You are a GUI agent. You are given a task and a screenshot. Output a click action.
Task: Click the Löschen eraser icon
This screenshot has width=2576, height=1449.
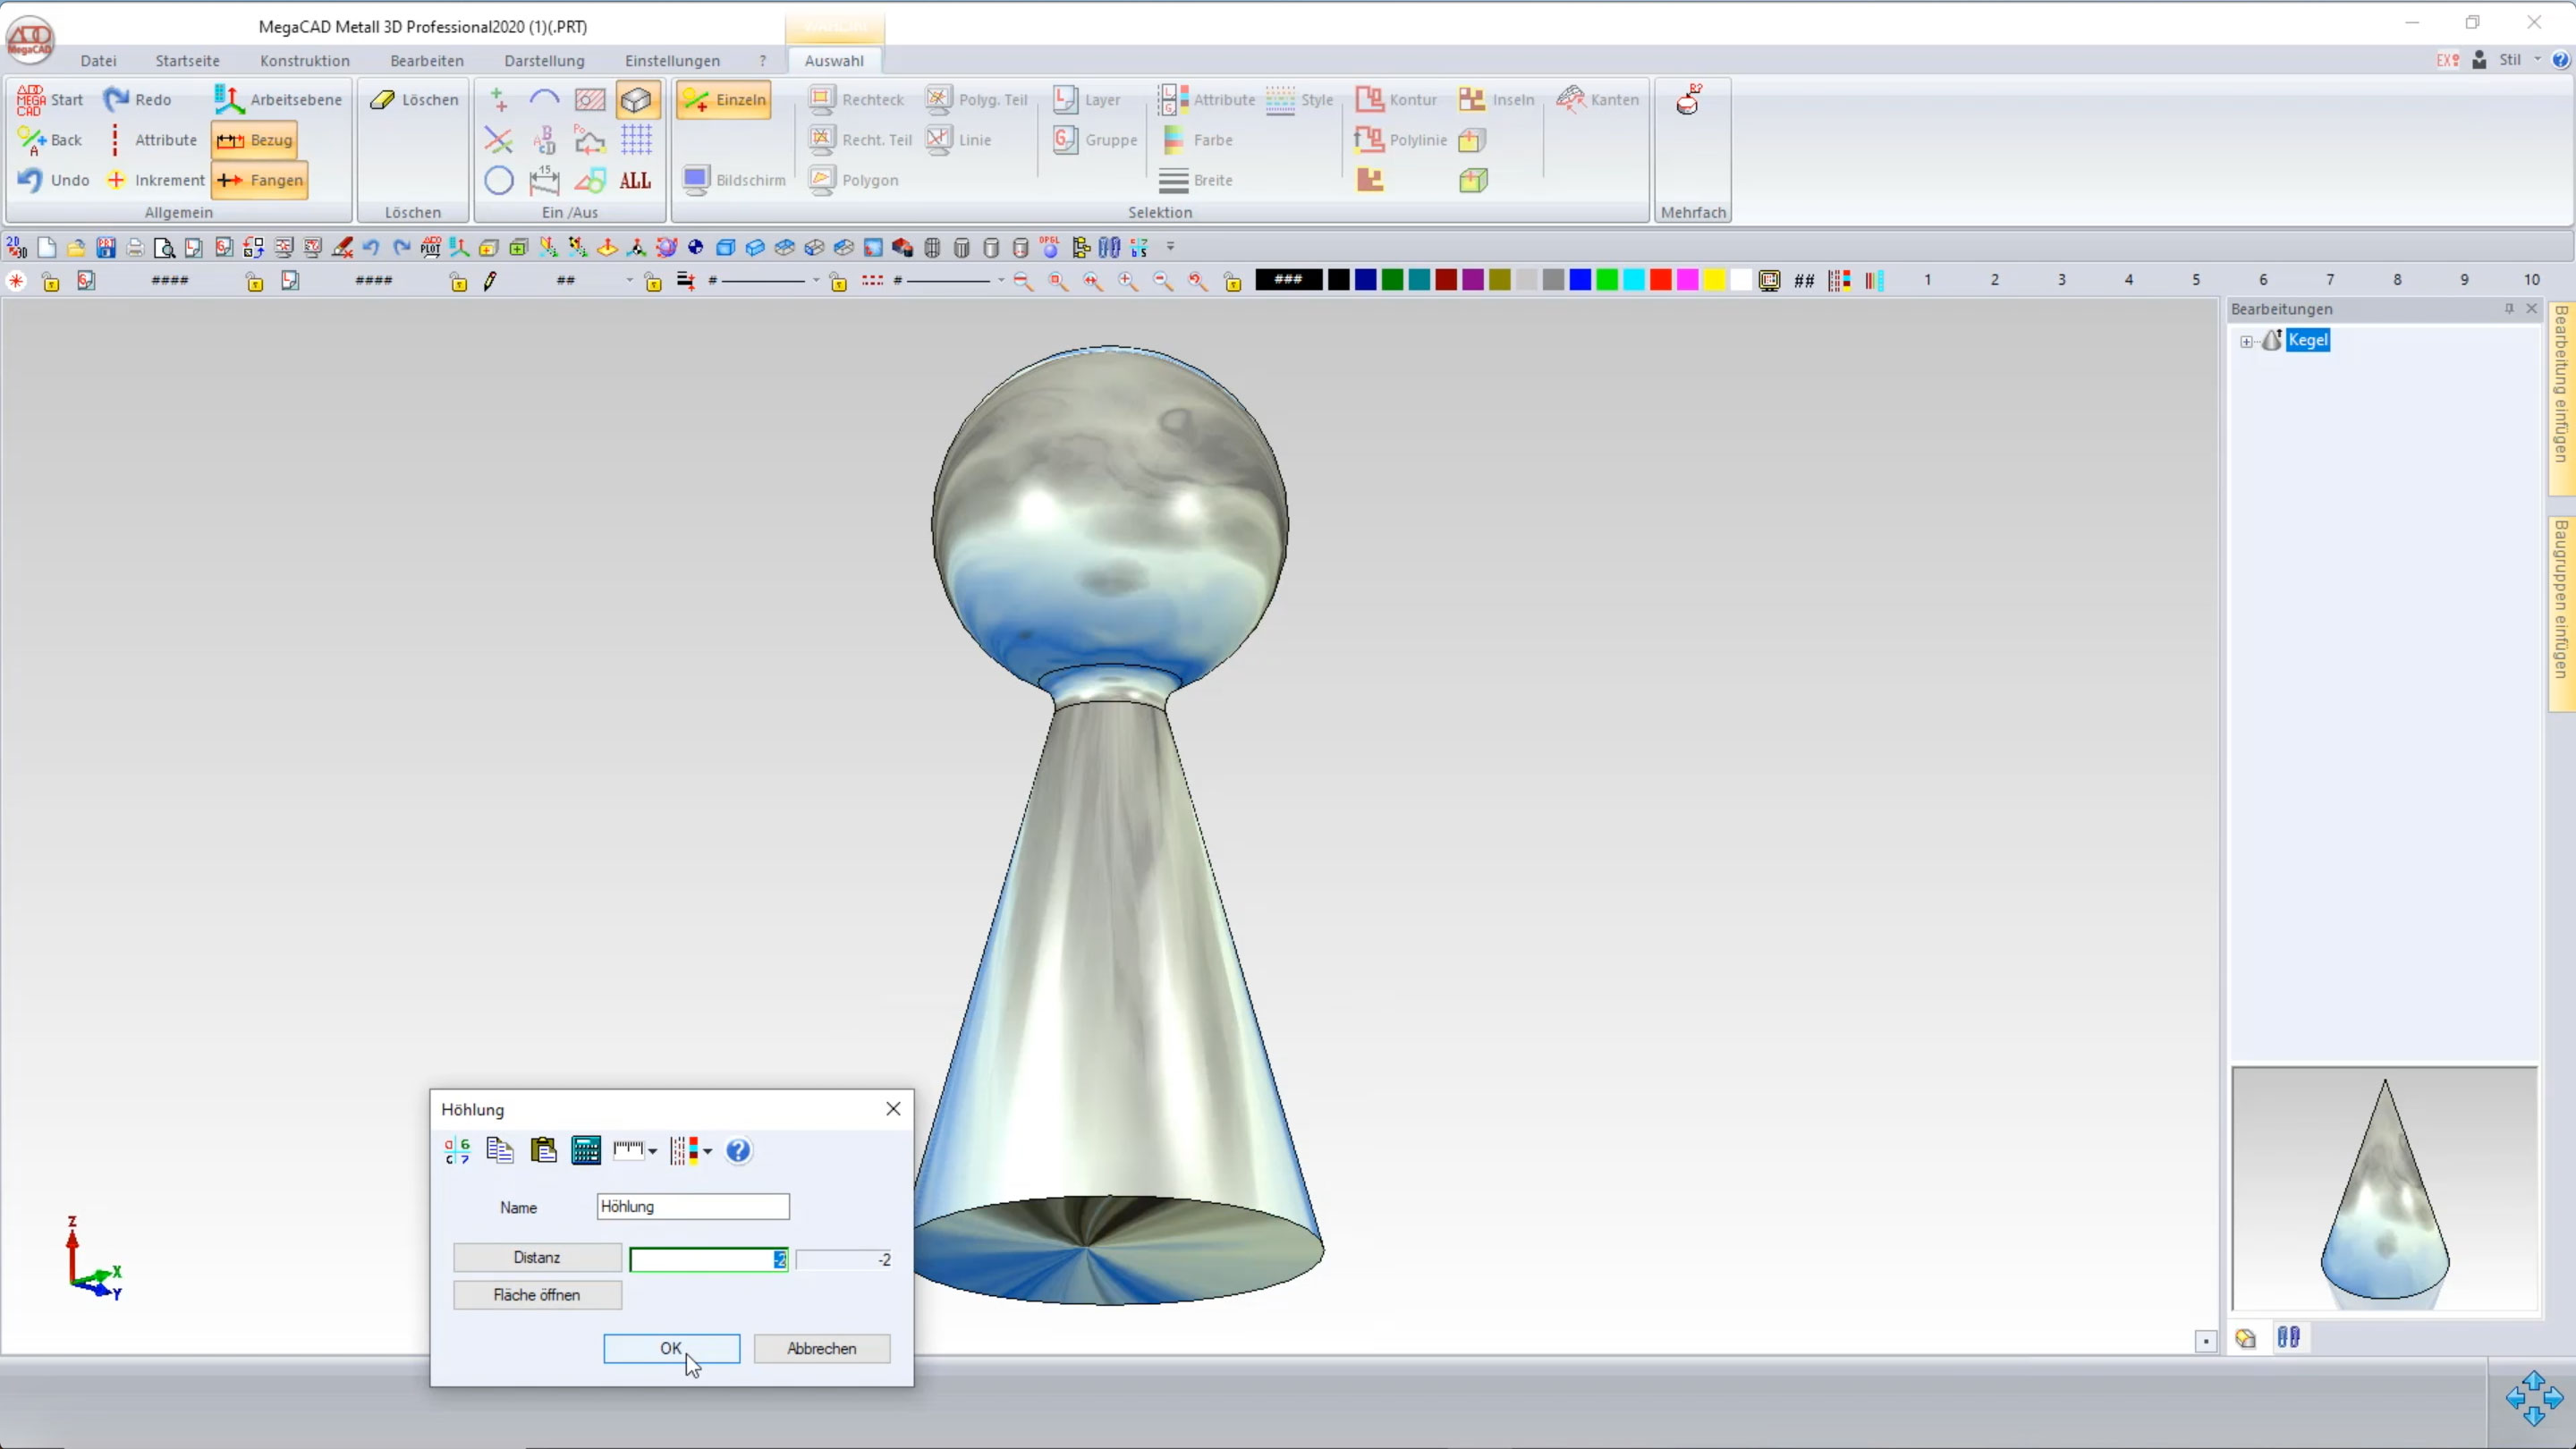click(x=383, y=99)
